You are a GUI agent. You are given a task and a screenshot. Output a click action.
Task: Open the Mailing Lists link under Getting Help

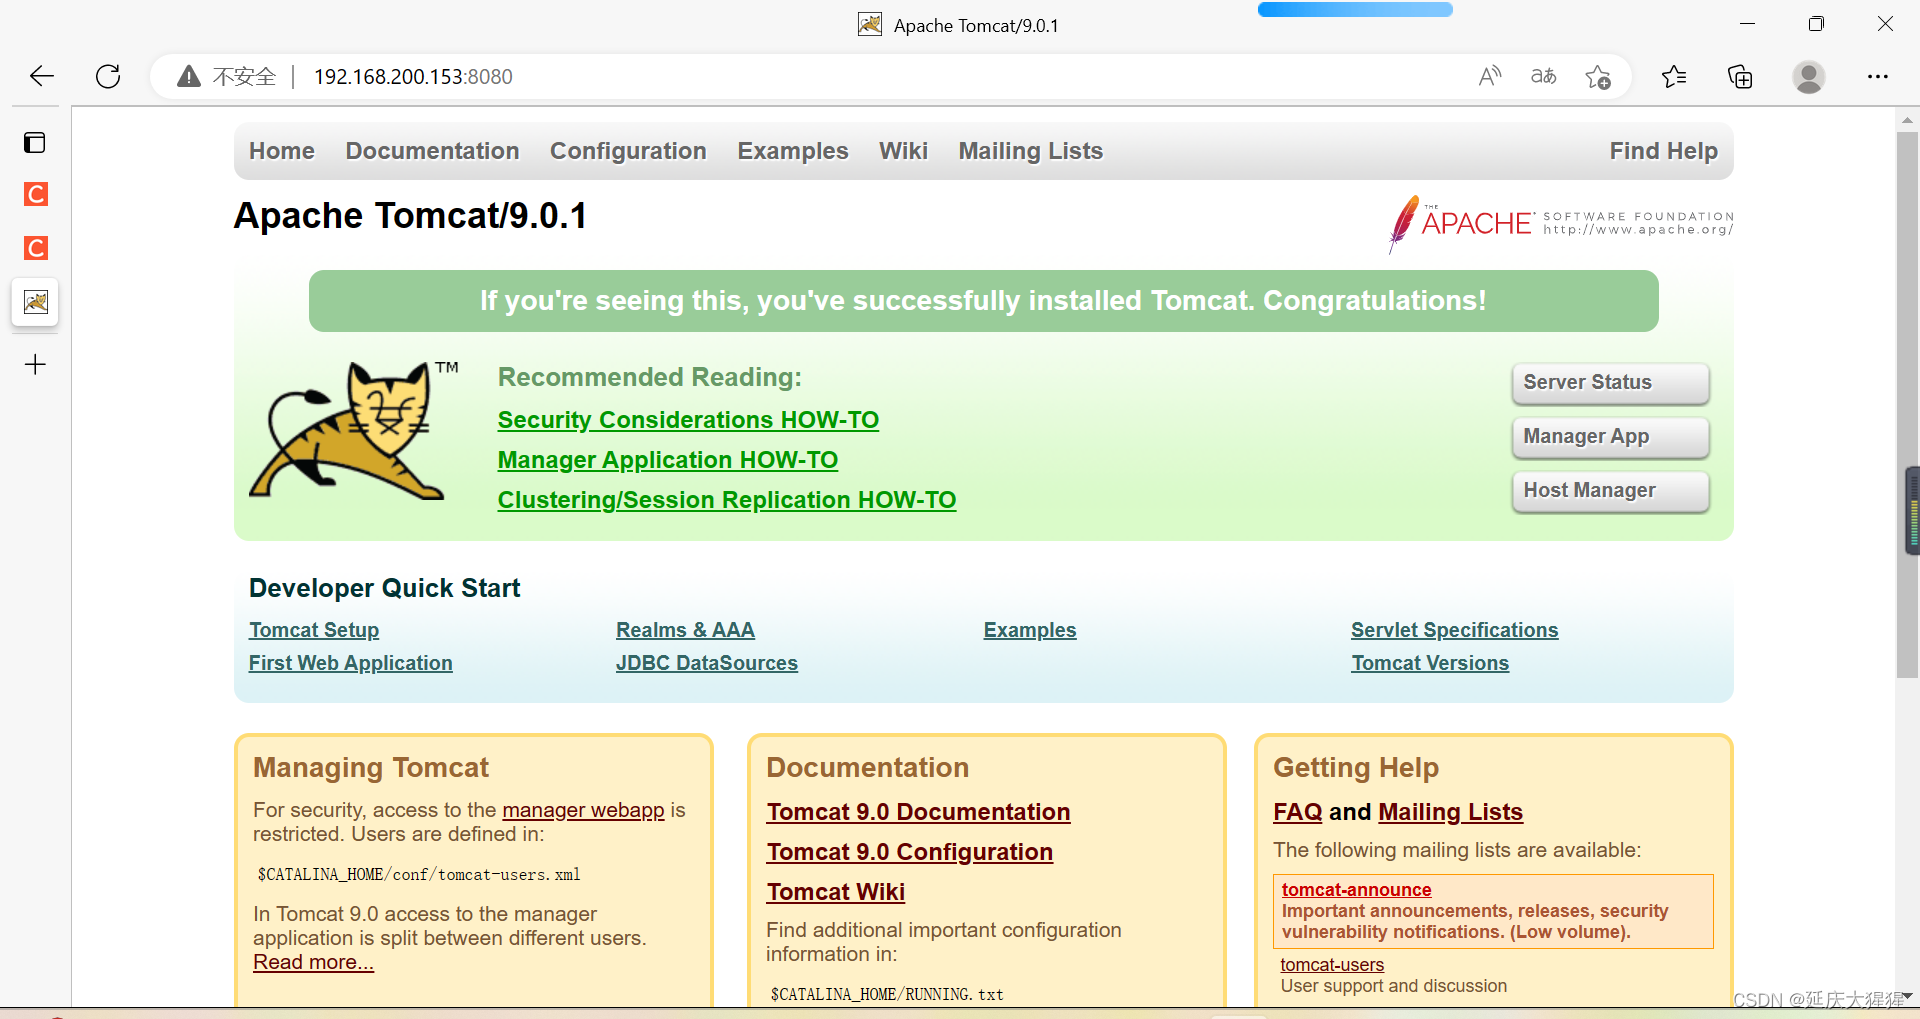(x=1450, y=812)
